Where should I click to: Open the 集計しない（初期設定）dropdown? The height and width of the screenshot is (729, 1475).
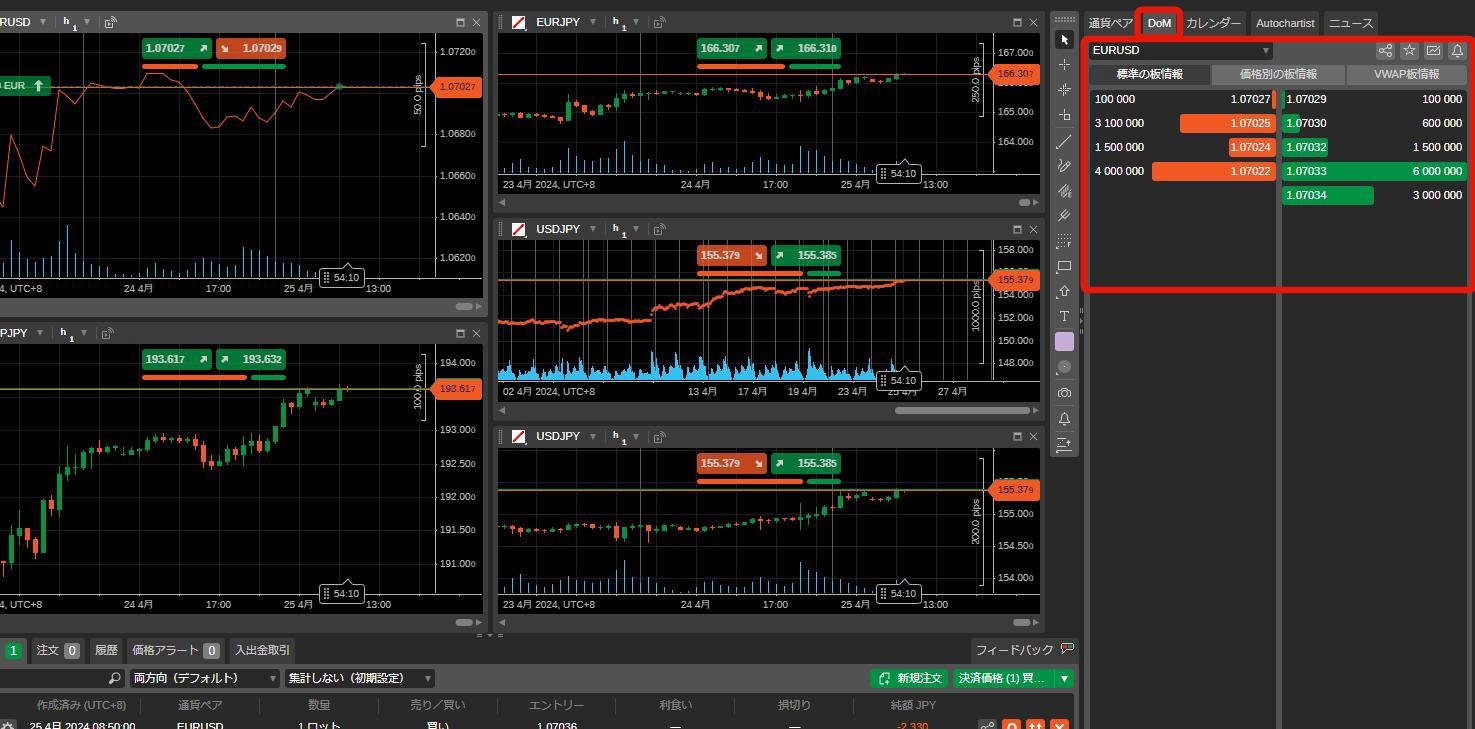pyautogui.click(x=360, y=678)
